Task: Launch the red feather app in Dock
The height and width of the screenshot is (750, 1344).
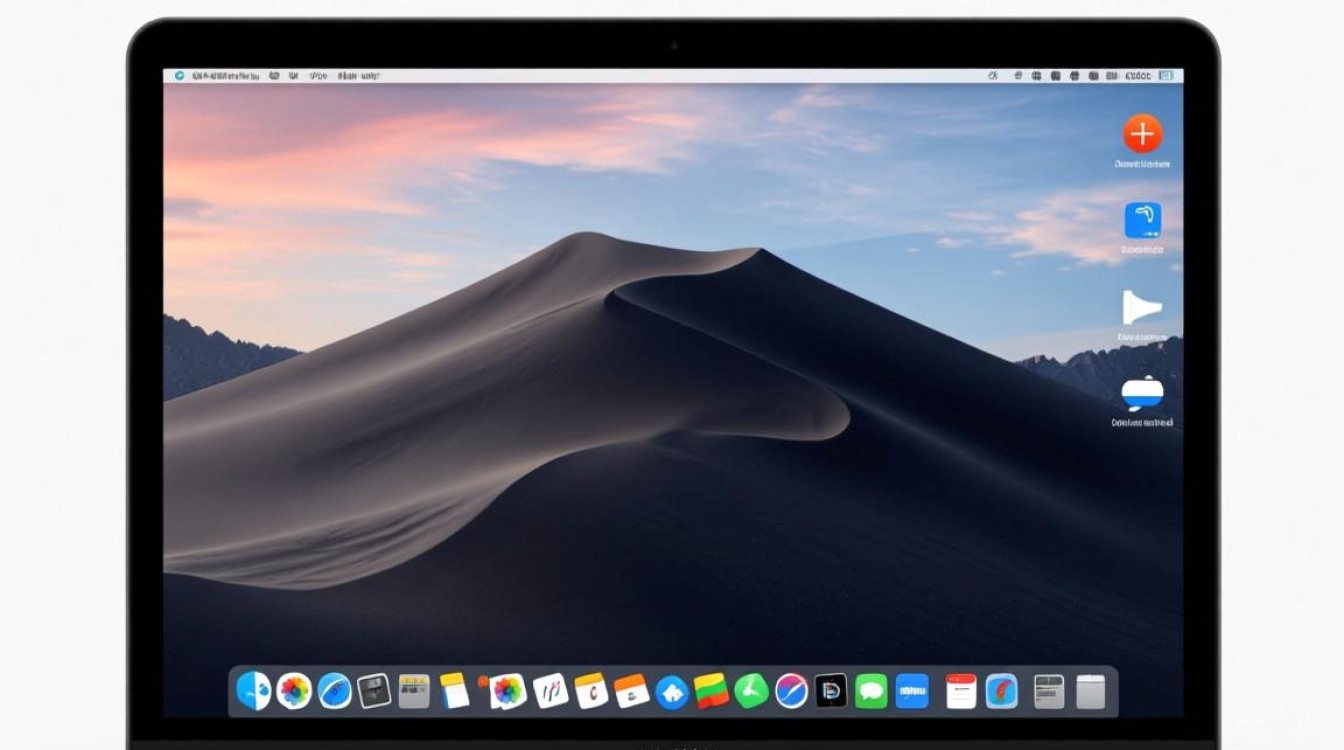Action: click(x=1001, y=691)
